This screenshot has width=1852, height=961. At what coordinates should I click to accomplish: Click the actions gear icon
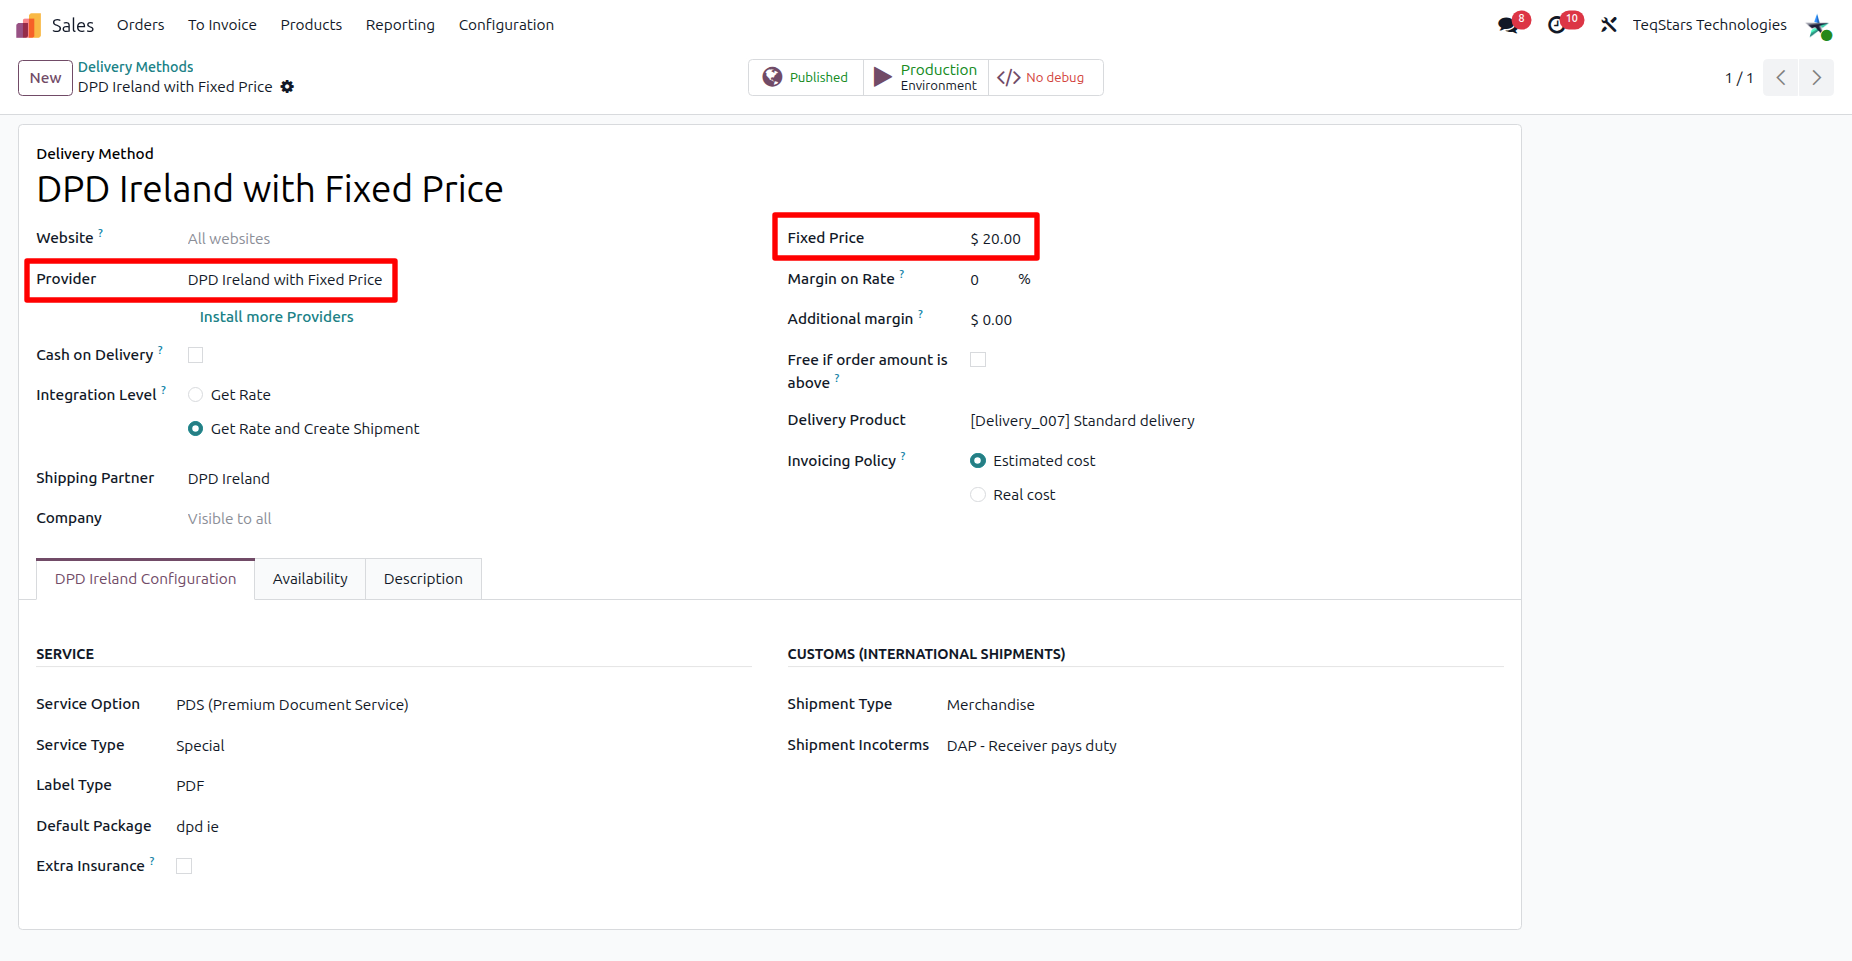click(287, 87)
